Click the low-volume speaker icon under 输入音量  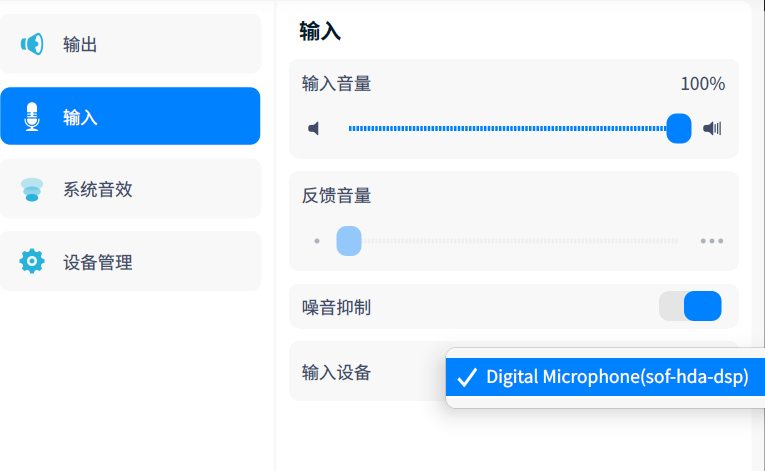point(314,129)
